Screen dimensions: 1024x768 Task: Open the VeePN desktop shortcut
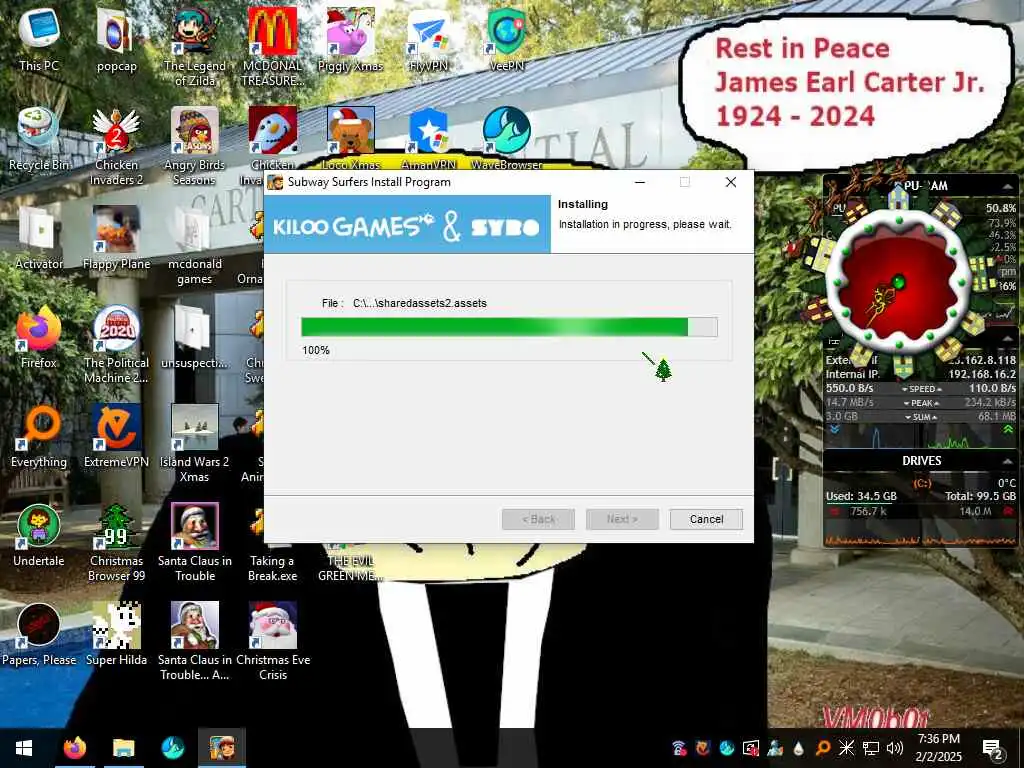pos(506,39)
